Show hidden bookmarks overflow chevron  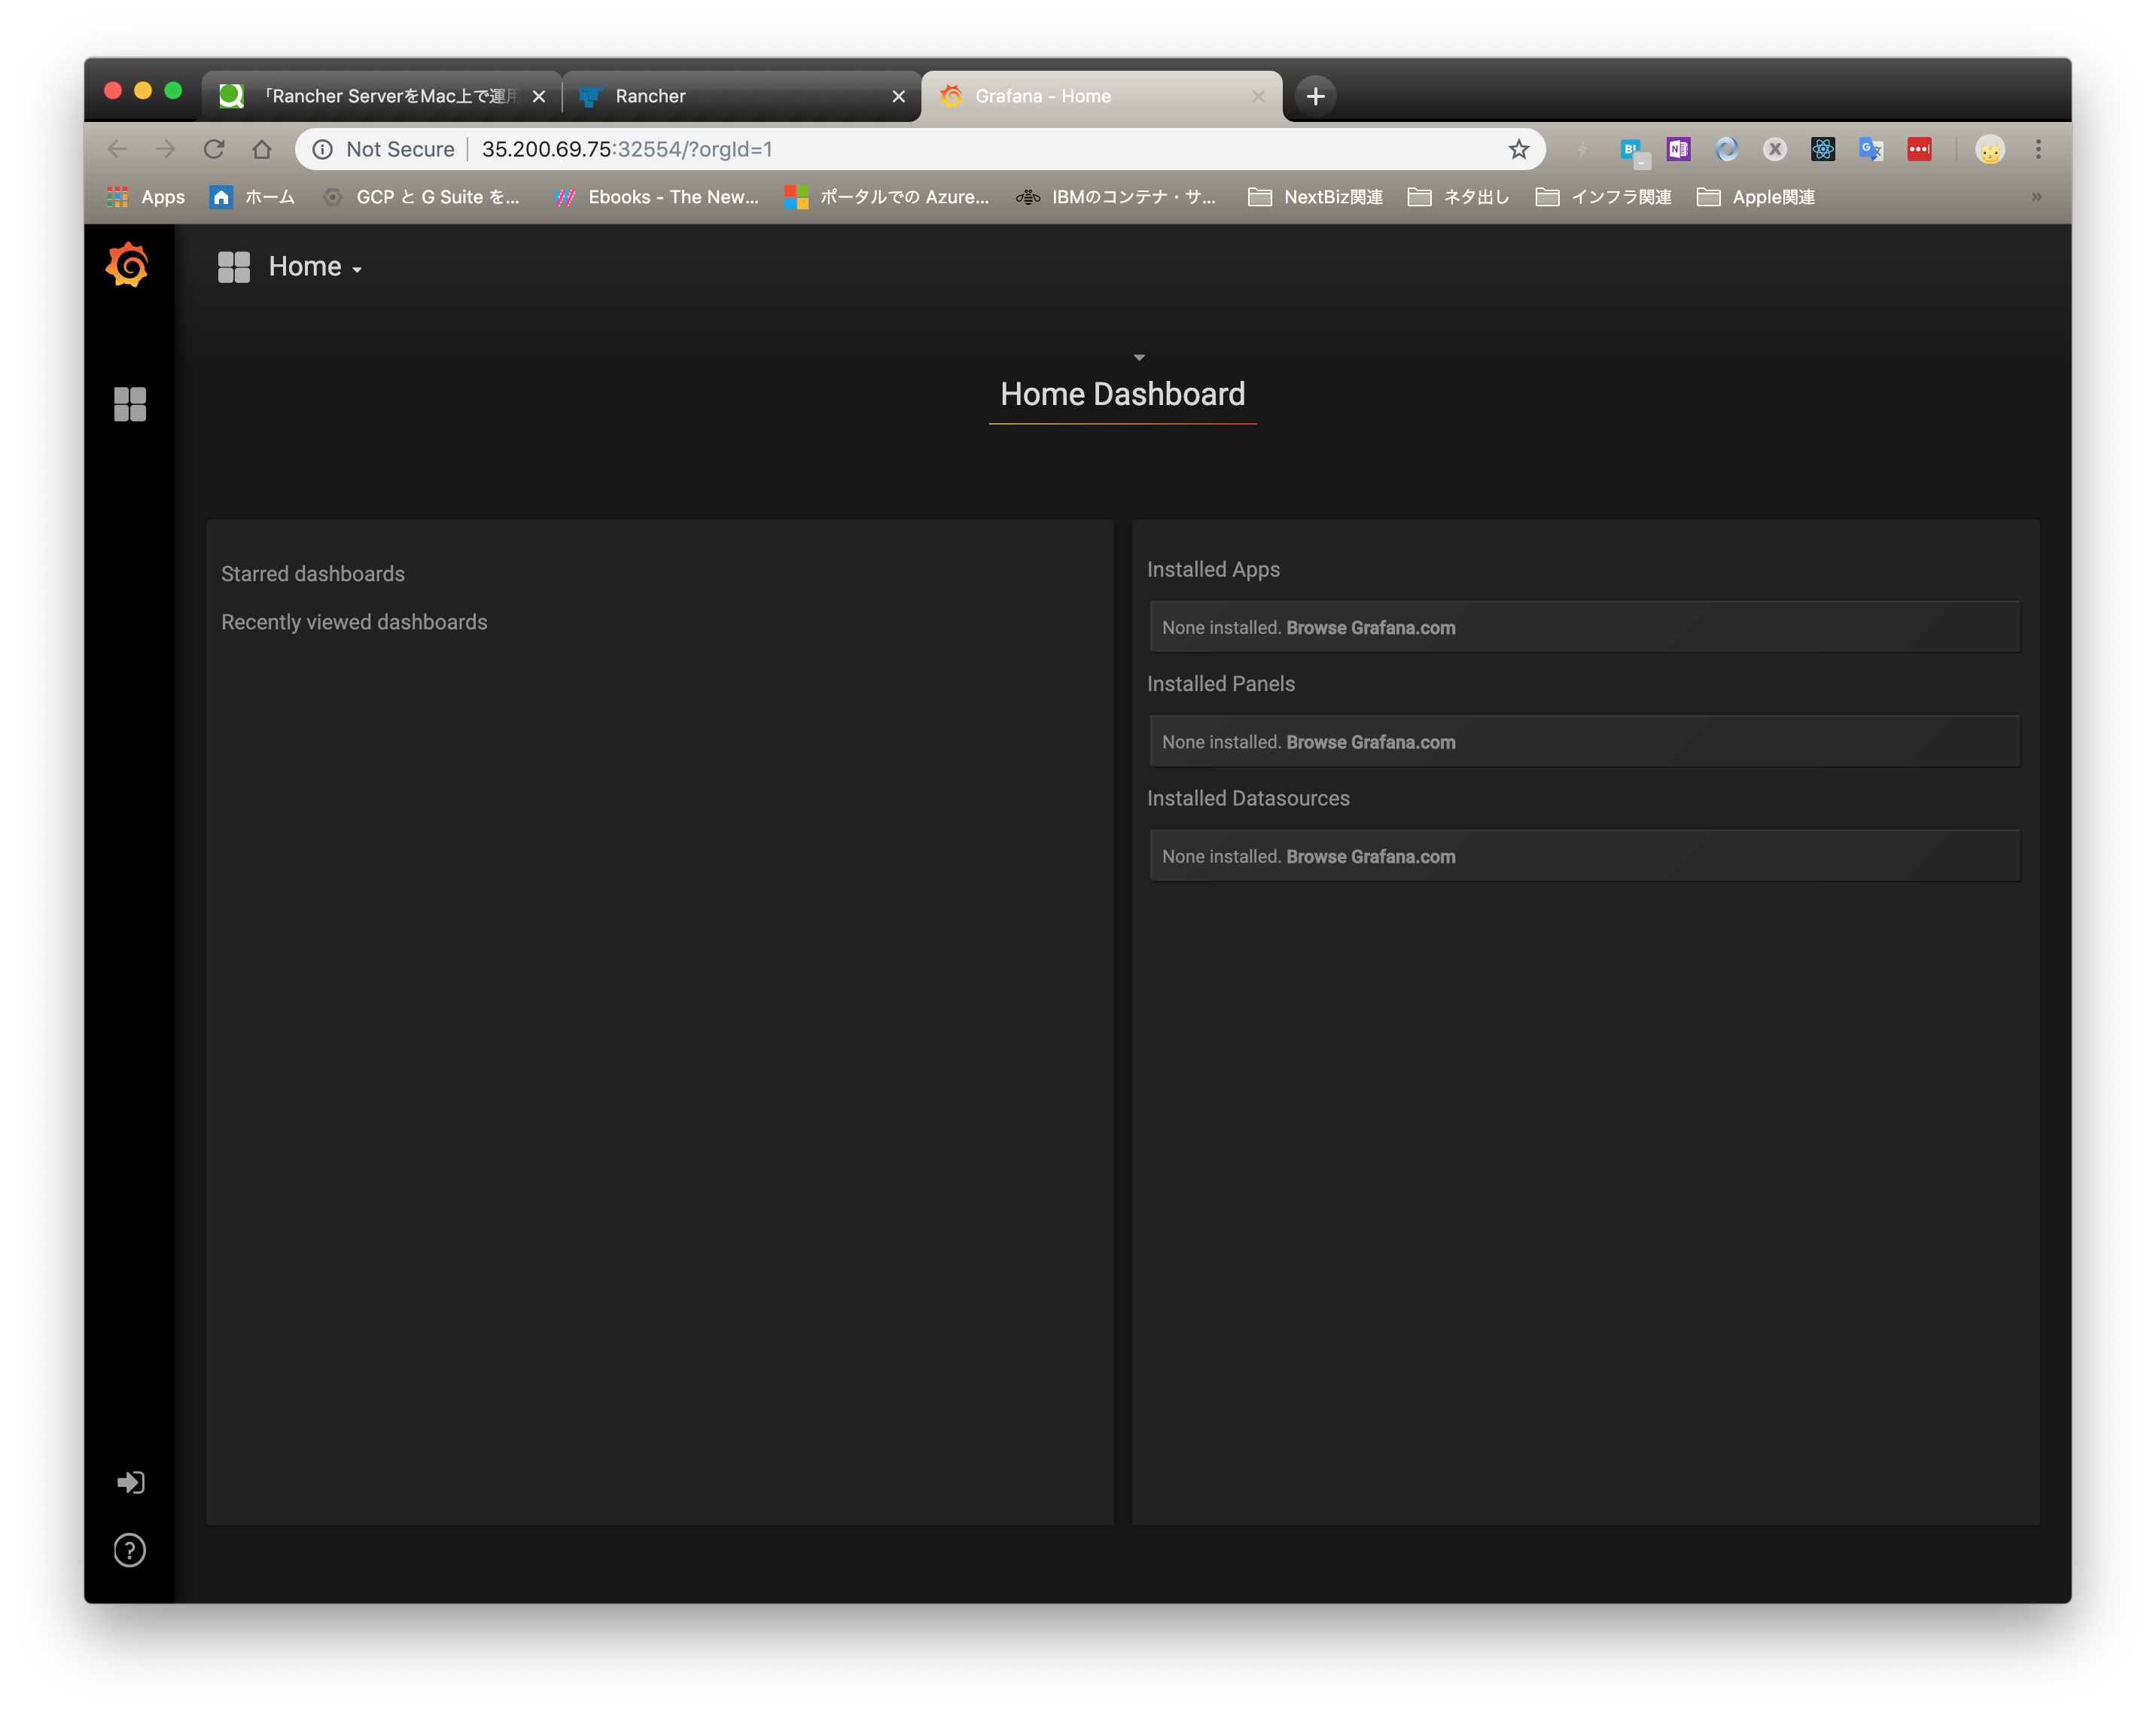point(2036,197)
